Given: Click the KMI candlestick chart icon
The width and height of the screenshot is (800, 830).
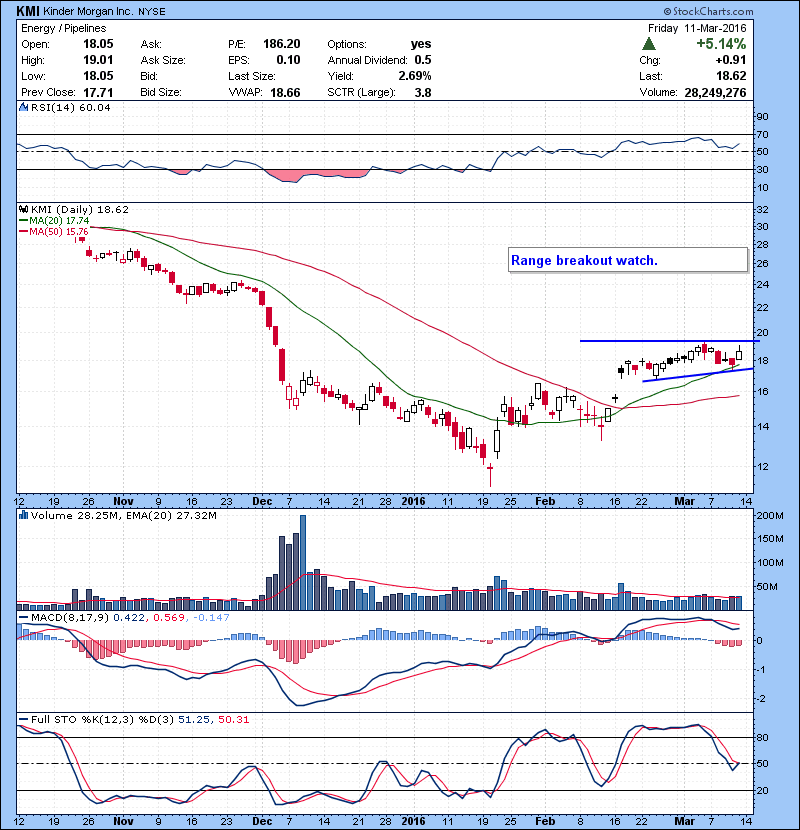Looking at the screenshot, I should point(23,209).
